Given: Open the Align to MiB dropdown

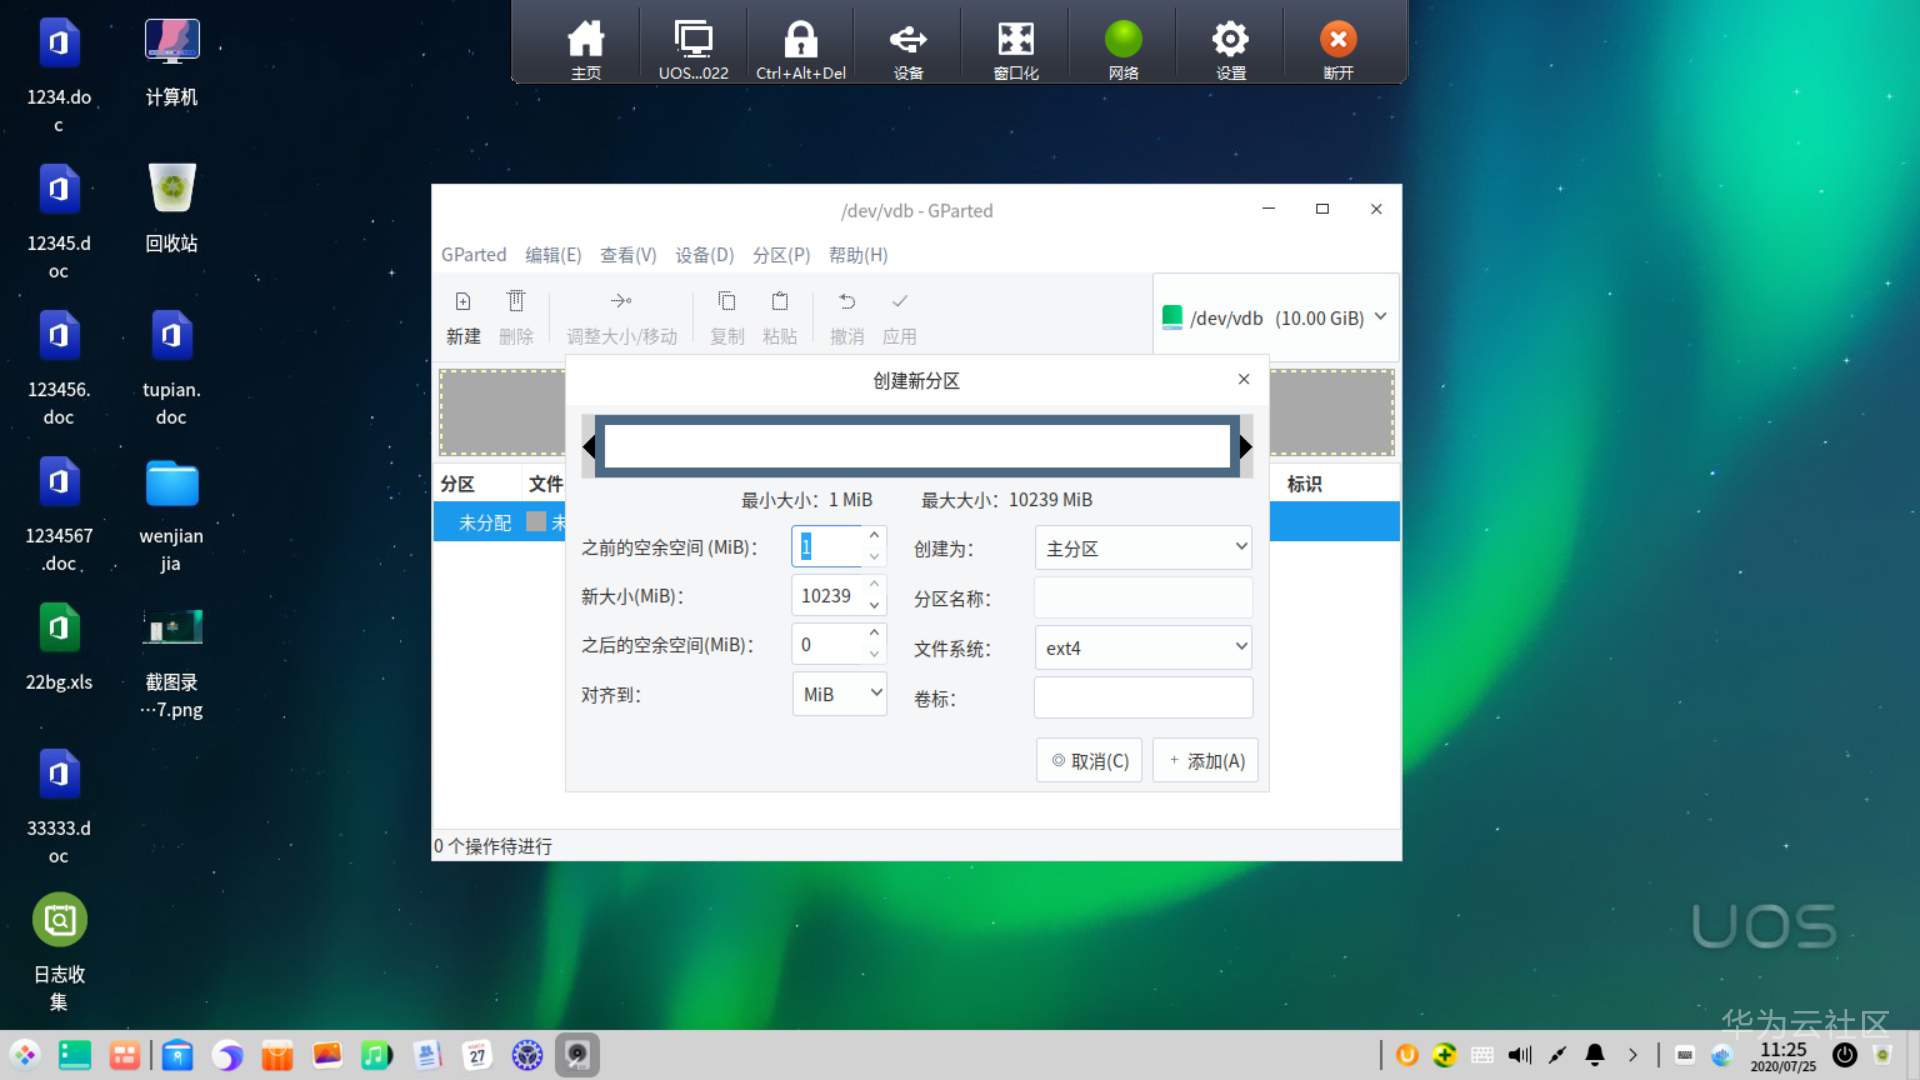Looking at the screenshot, I should click(x=840, y=694).
